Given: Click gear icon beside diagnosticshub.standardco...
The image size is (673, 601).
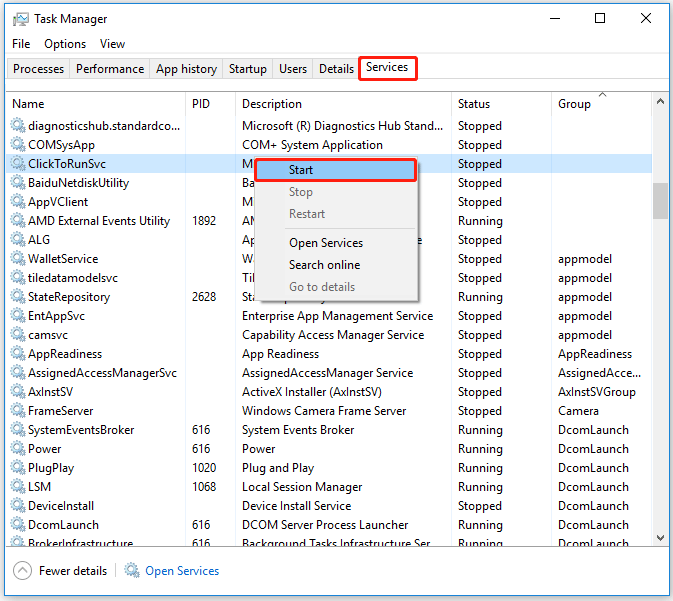Looking at the screenshot, I should [x=18, y=125].
